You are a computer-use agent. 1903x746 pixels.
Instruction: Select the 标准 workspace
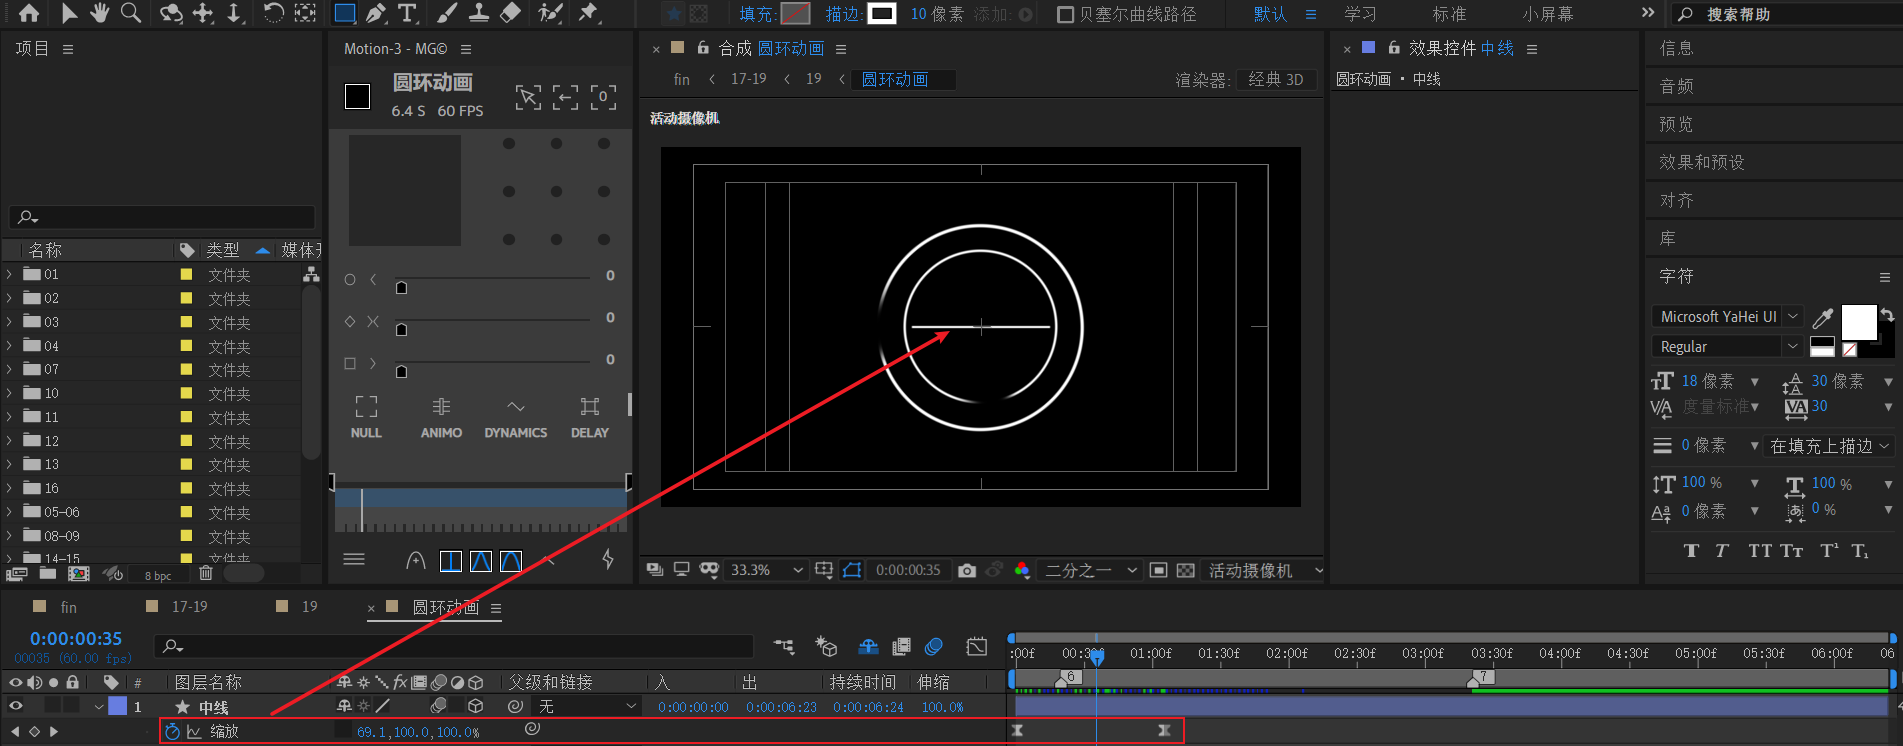coord(1449,14)
